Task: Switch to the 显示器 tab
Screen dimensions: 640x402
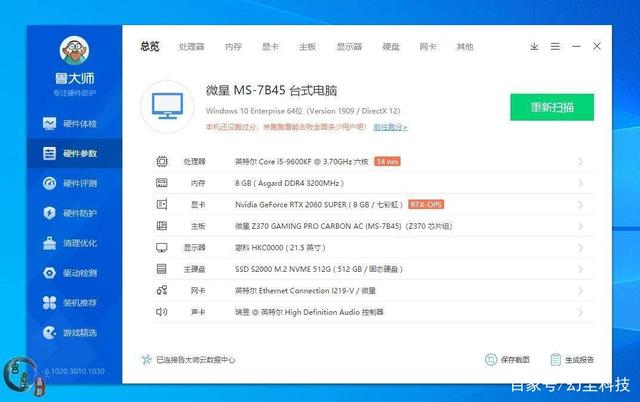Action: (349, 47)
